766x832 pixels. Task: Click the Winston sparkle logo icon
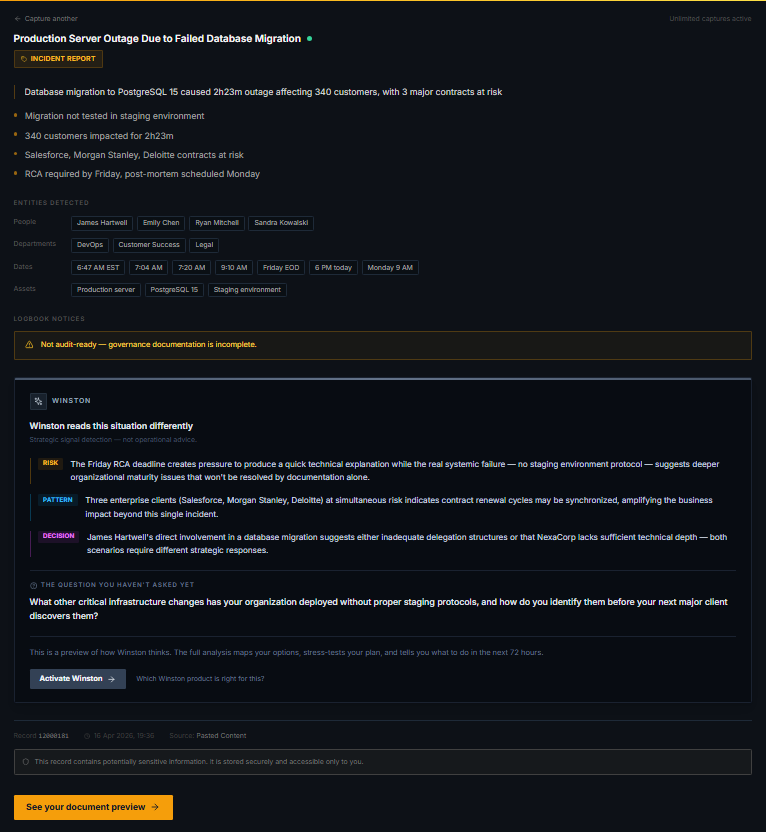pos(38,401)
